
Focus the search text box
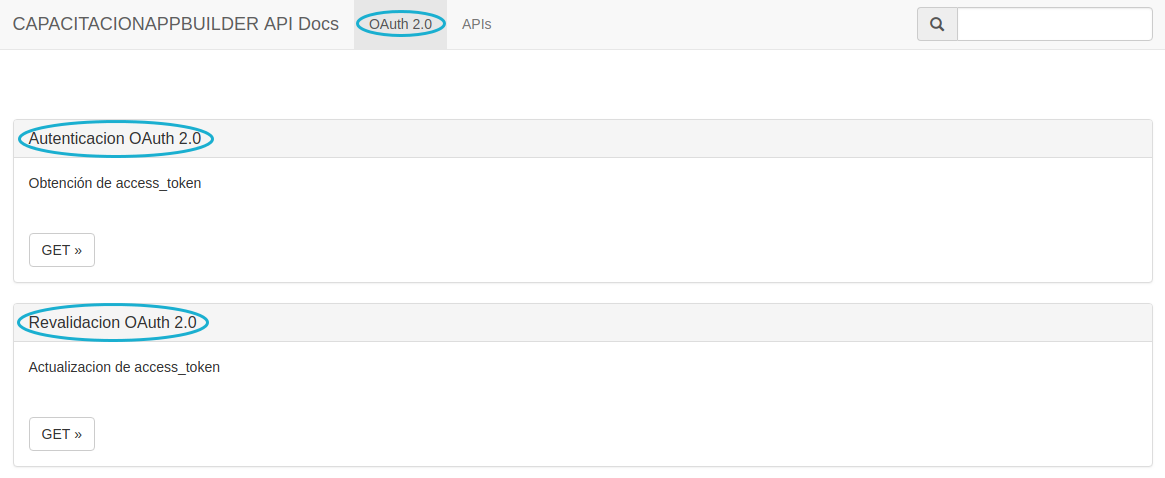point(1054,24)
